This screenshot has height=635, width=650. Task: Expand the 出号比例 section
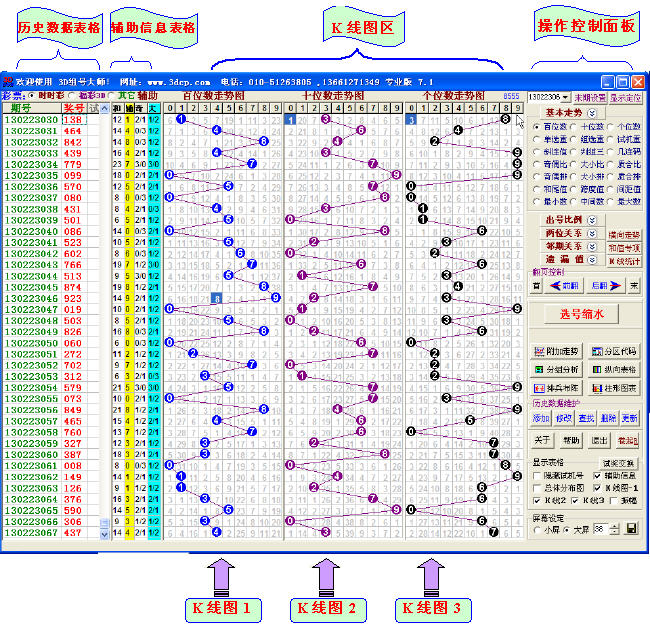(590, 218)
